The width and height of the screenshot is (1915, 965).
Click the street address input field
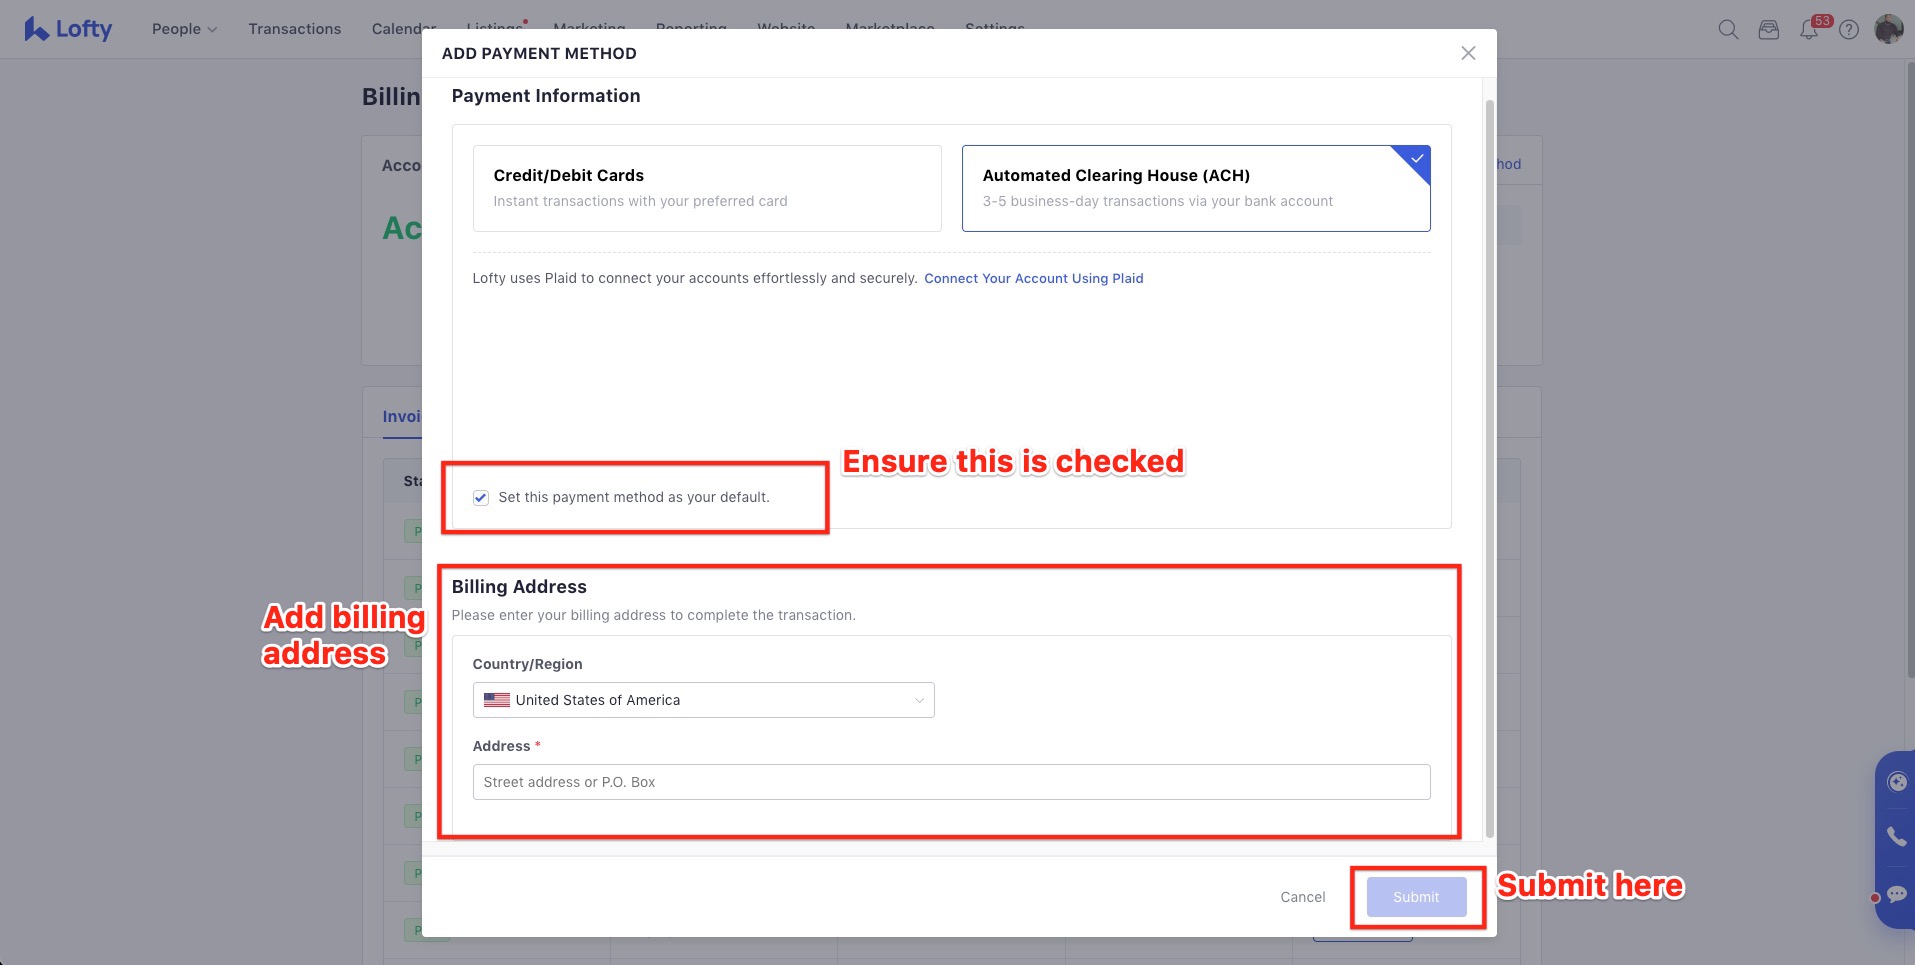950,782
